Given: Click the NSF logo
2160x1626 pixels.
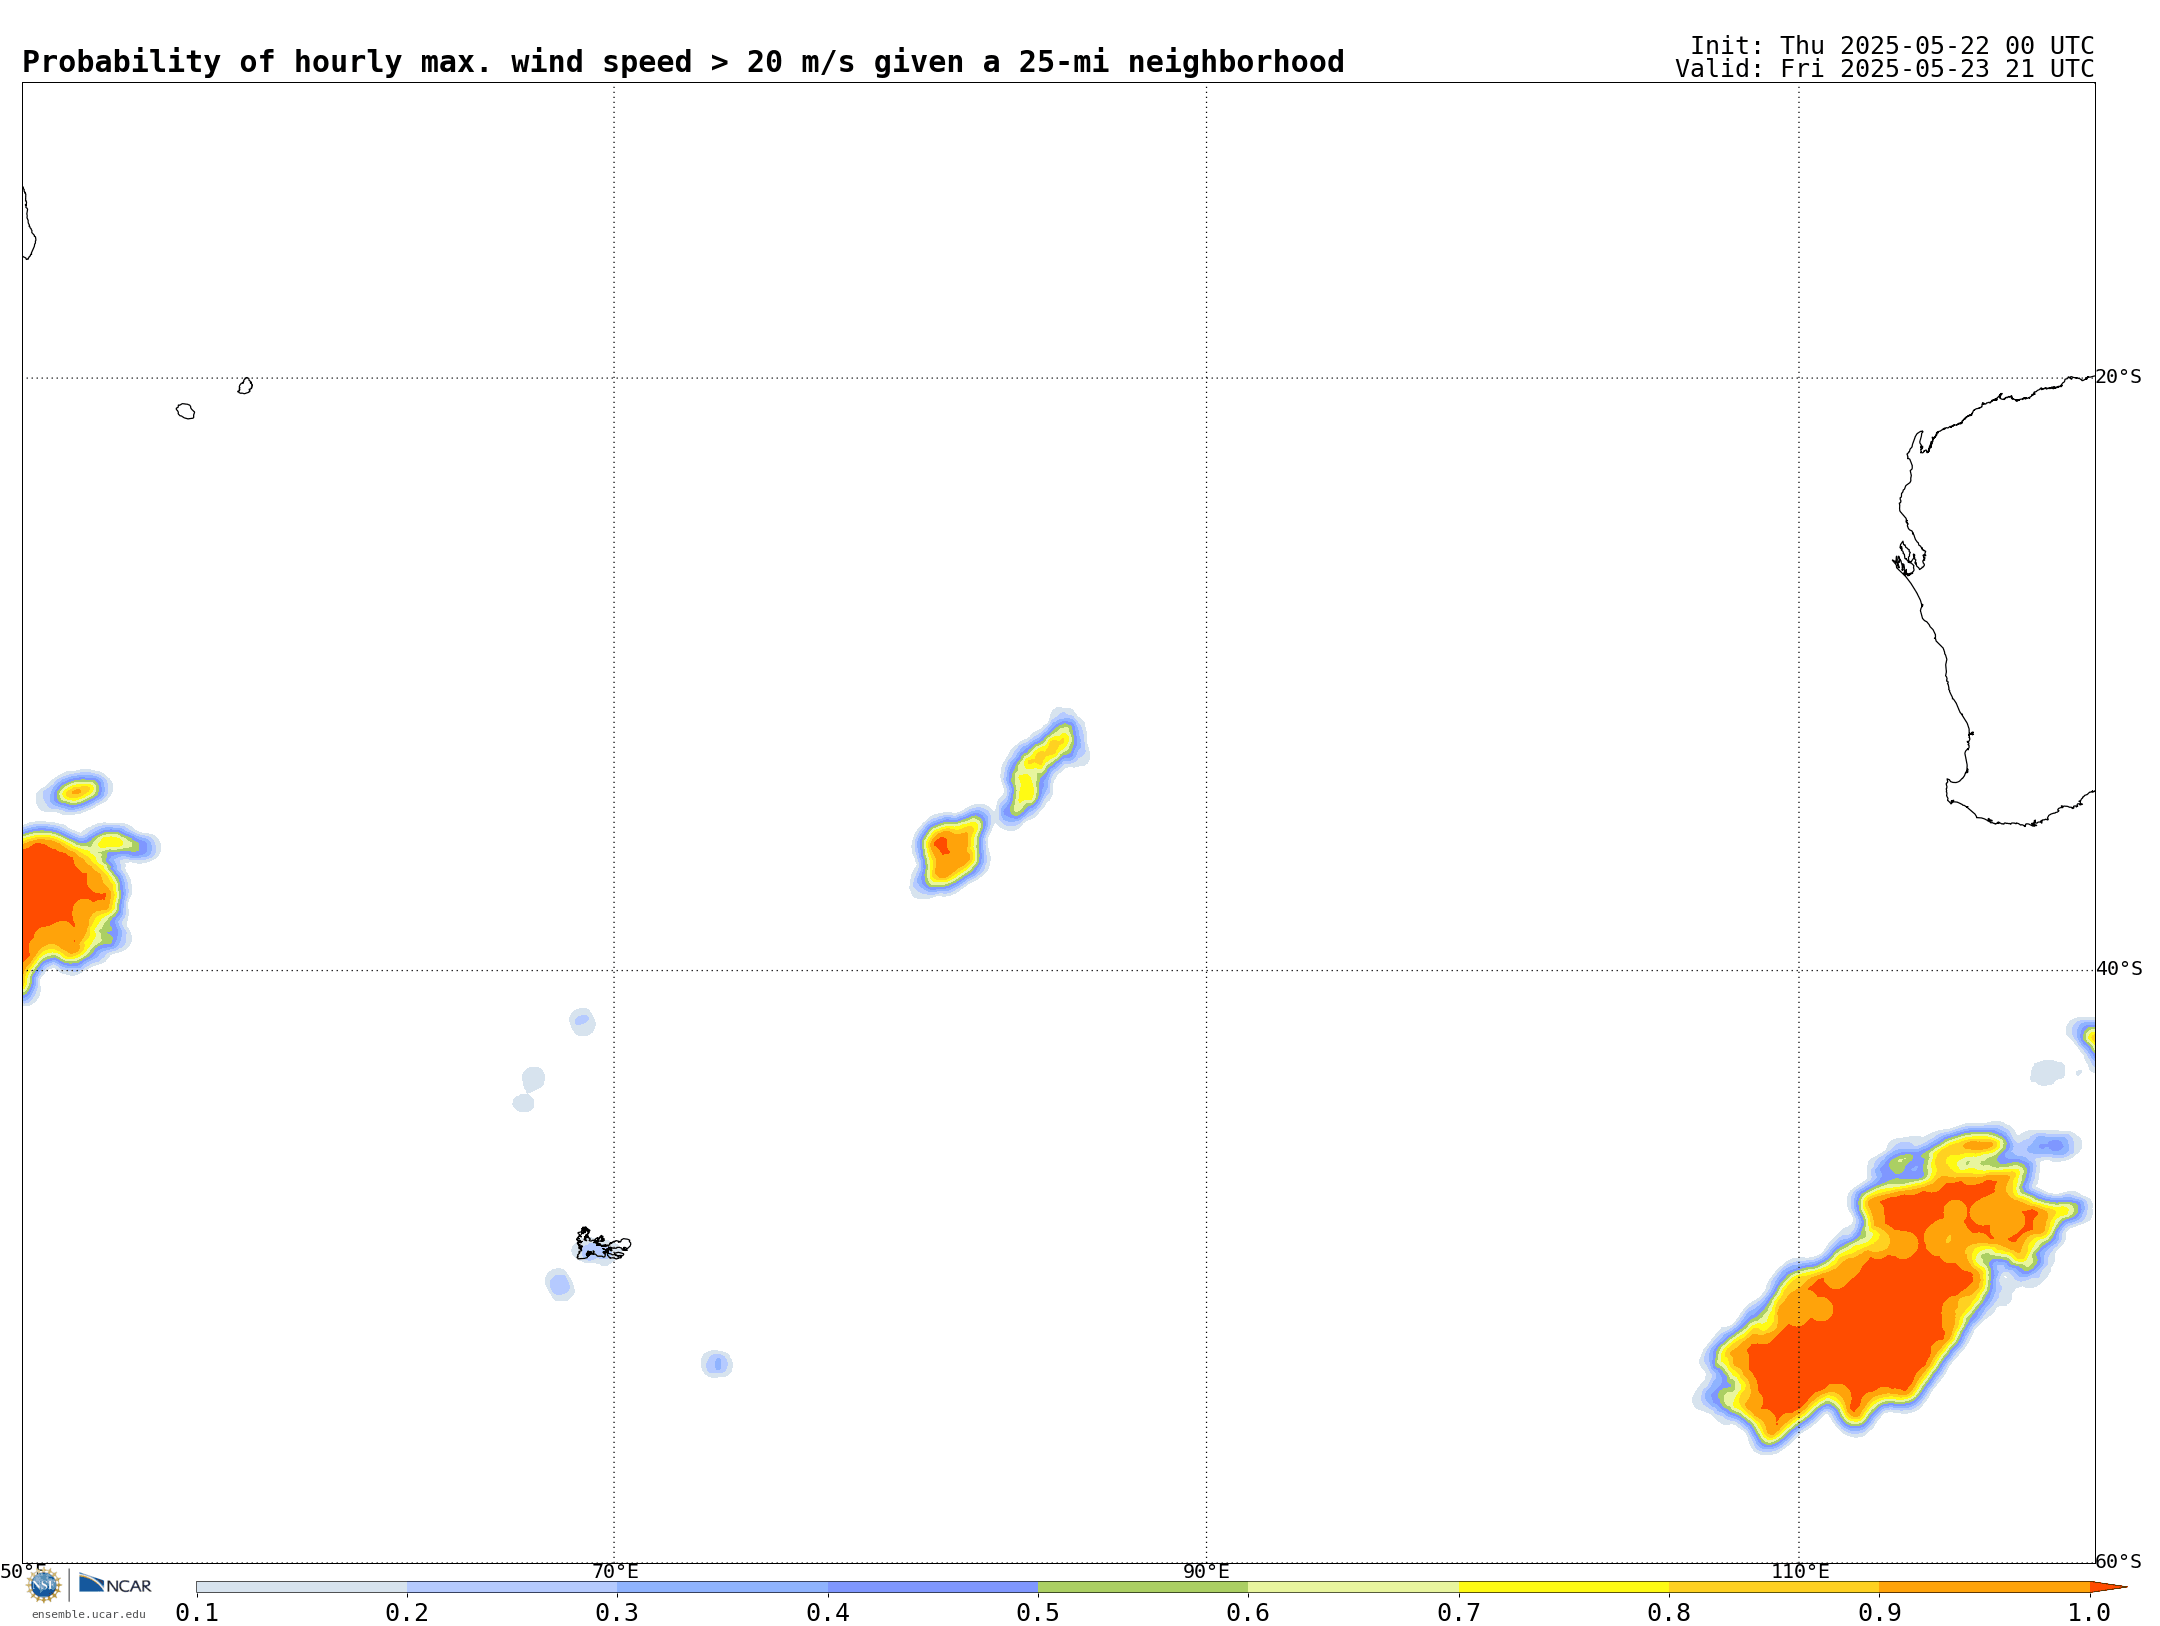Looking at the screenshot, I should coord(44,1584).
